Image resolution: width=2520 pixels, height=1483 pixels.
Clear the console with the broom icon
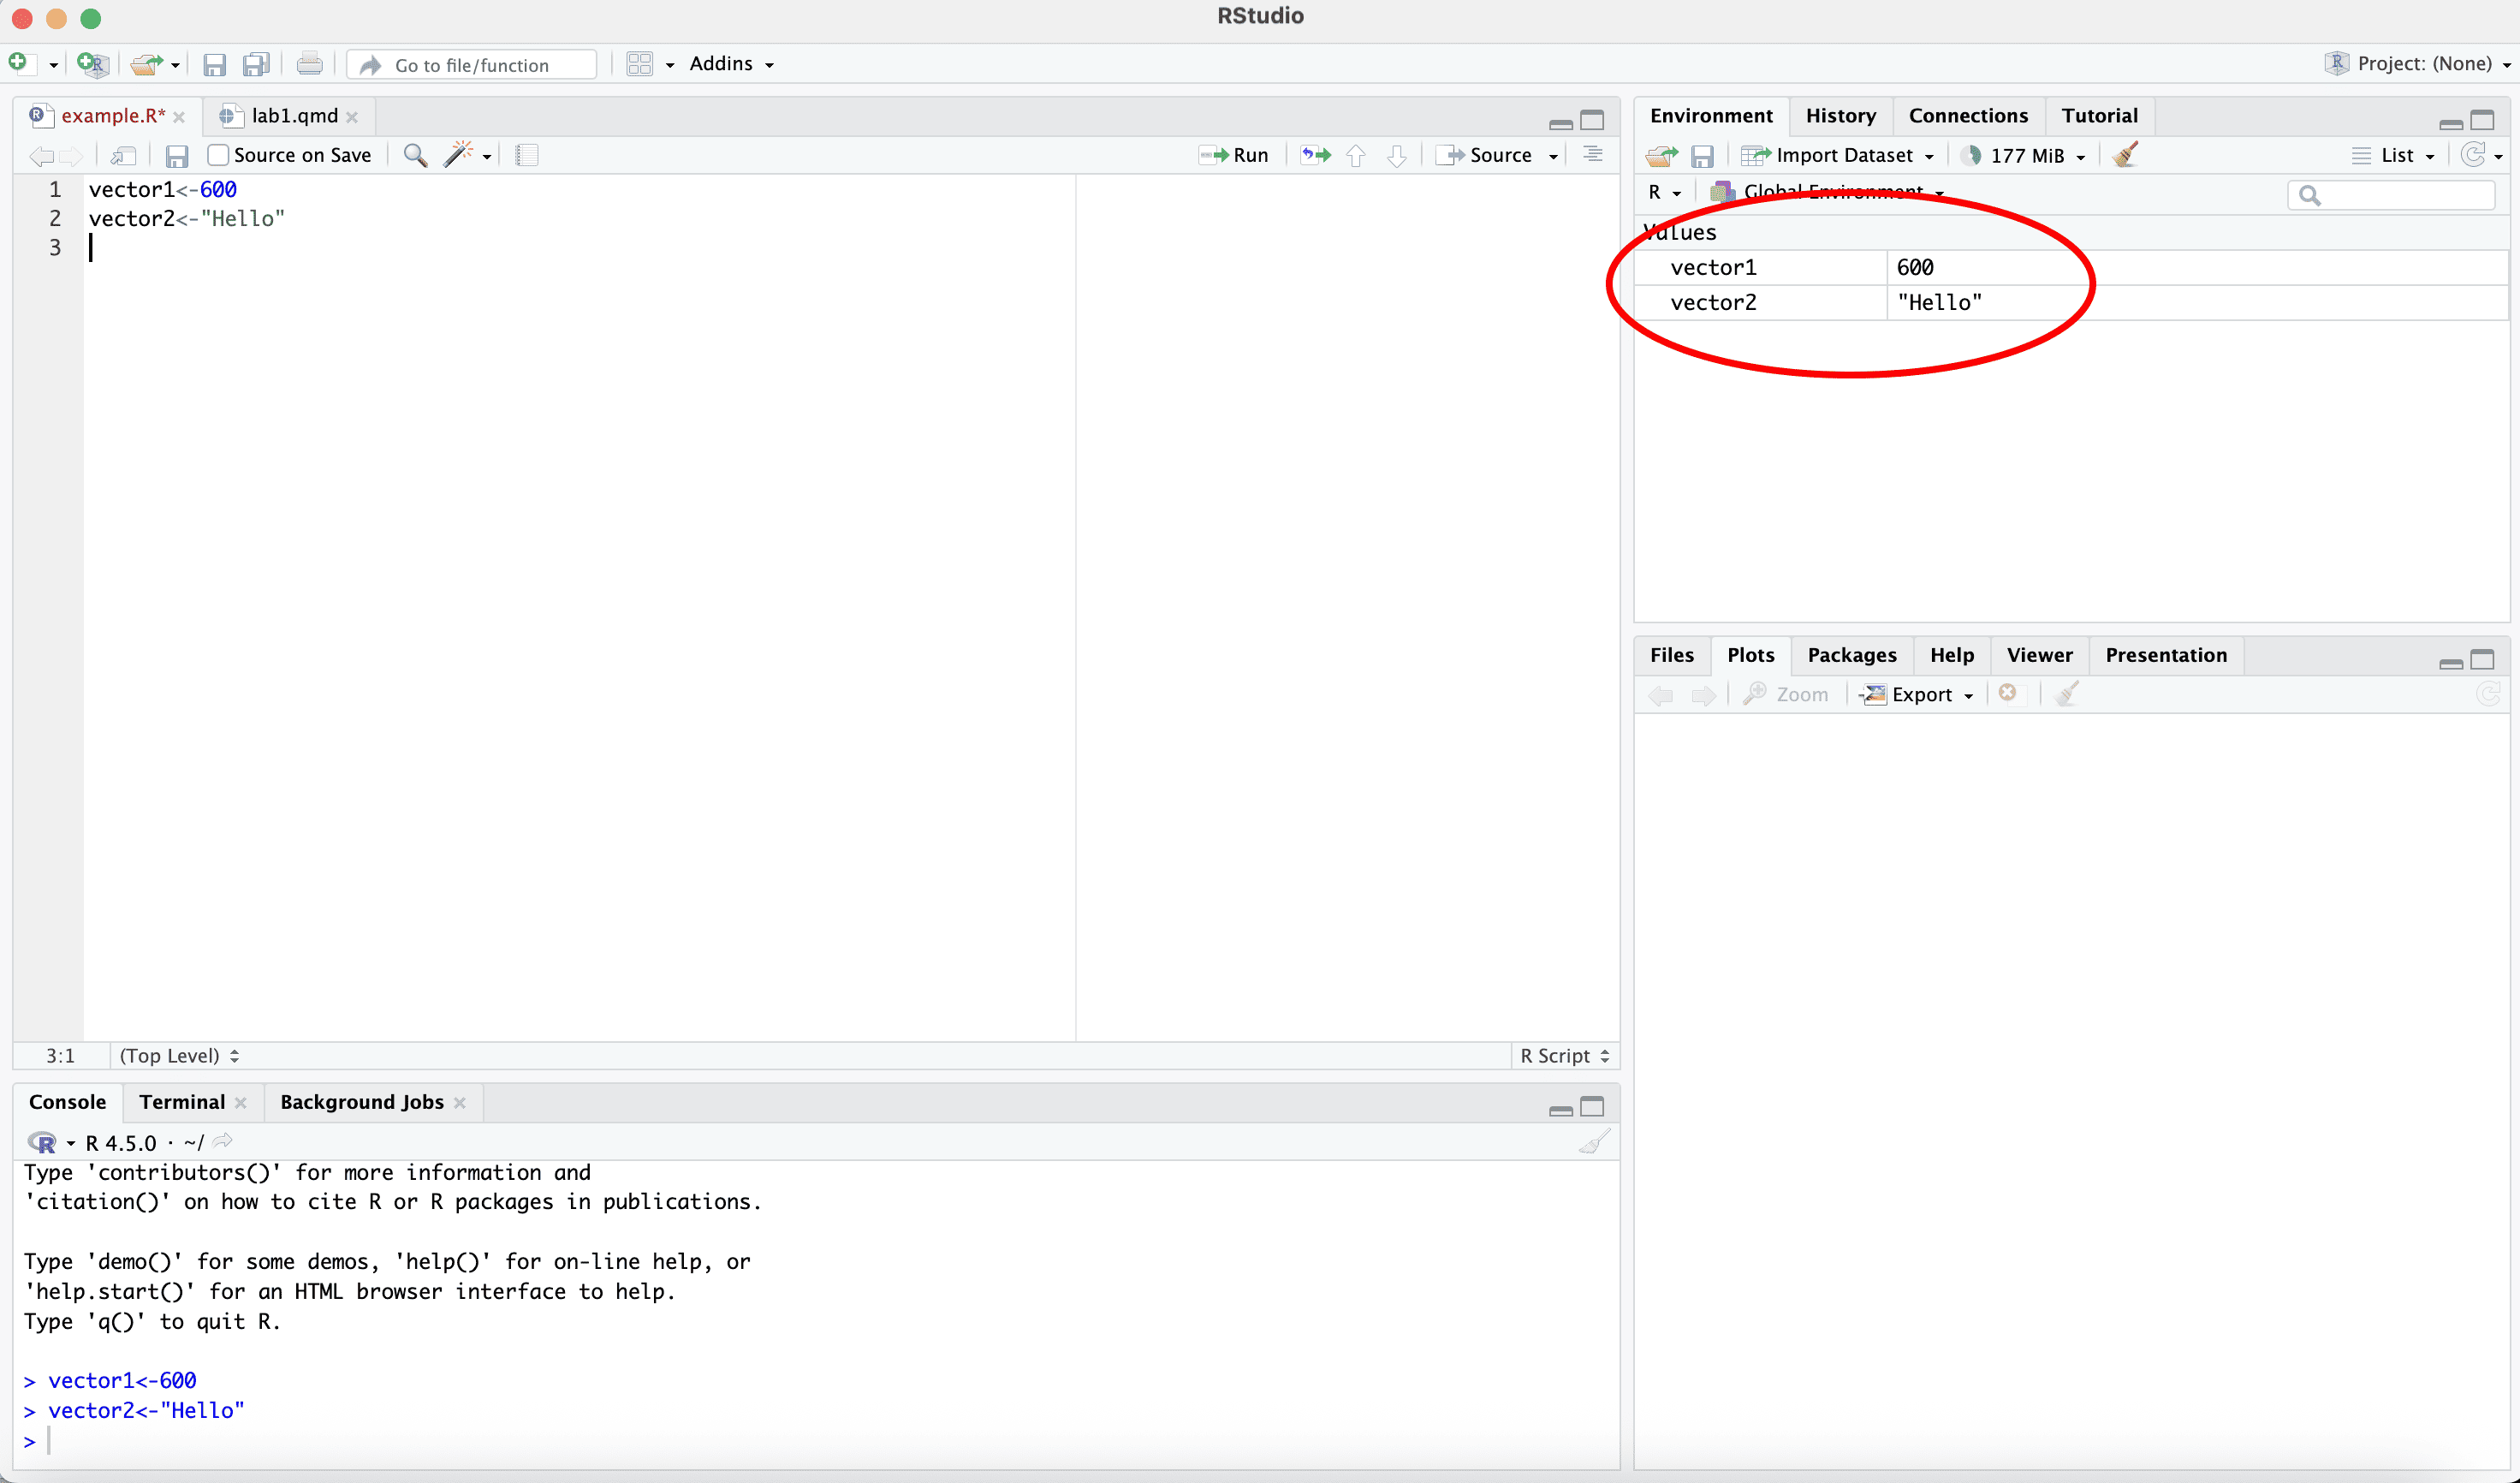coord(1594,1142)
